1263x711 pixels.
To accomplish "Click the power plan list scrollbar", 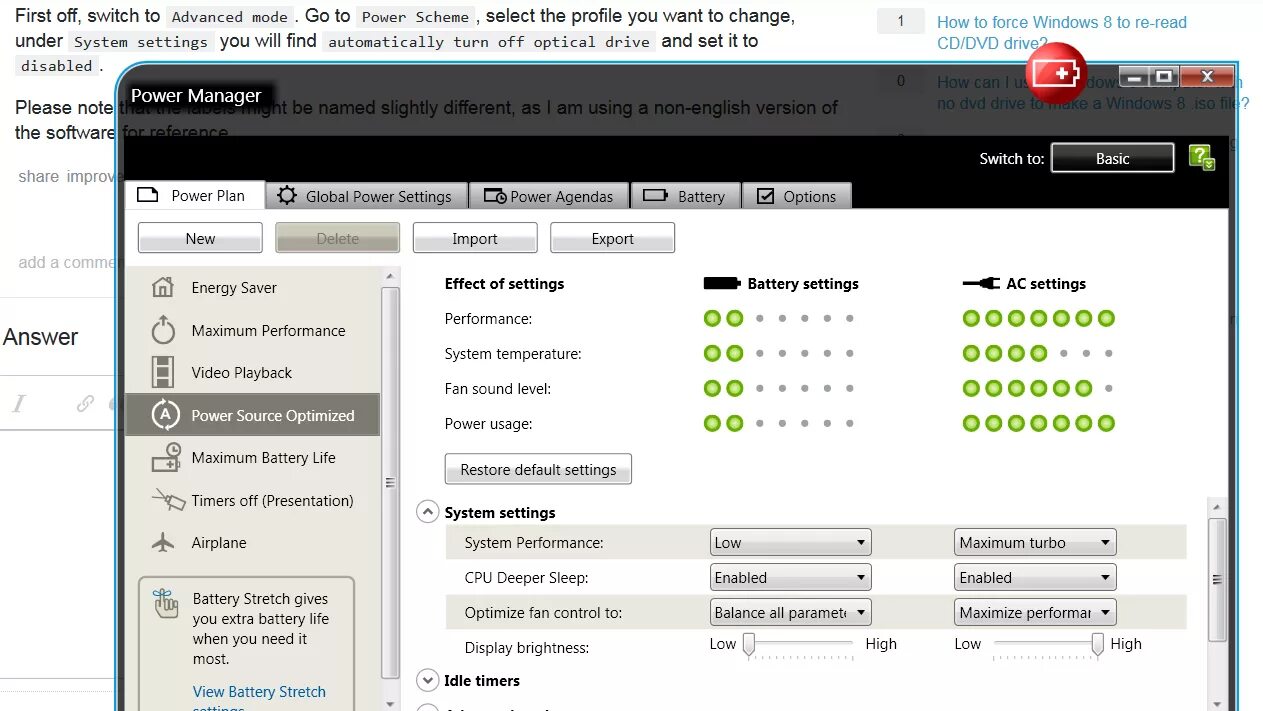I will (x=390, y=480).
